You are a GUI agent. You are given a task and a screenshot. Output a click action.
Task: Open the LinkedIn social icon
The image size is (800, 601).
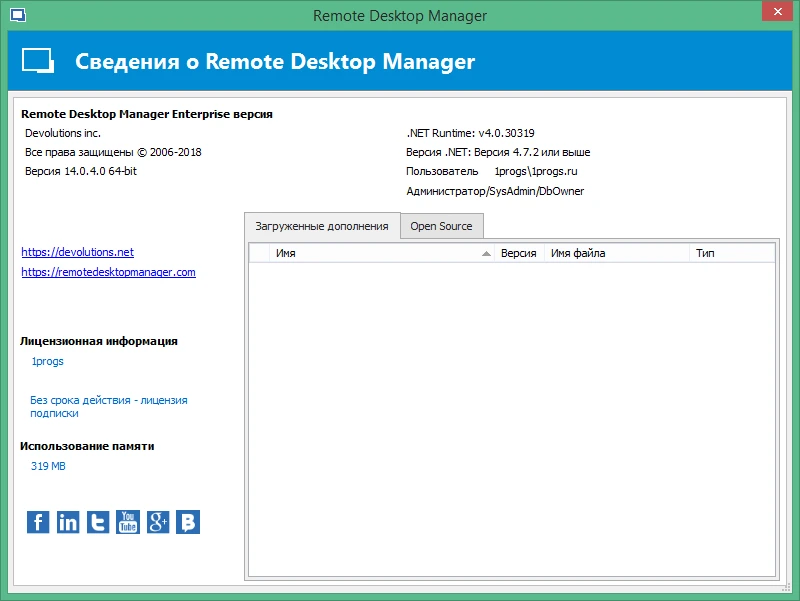click(68, 522)
